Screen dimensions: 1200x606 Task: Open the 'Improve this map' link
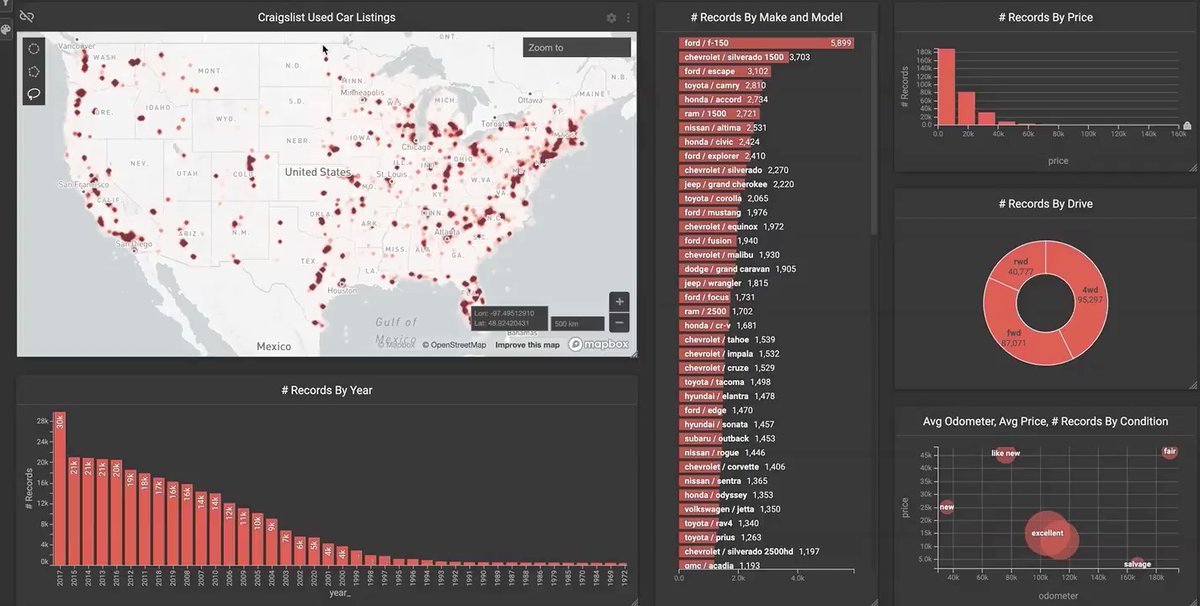click(527, 346)
